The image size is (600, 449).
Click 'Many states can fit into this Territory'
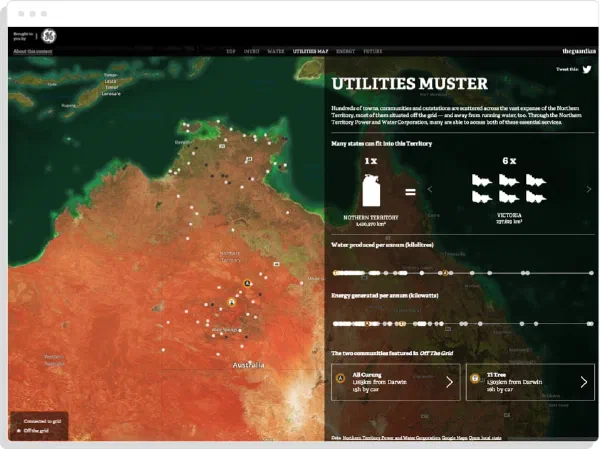click(382, 144)
